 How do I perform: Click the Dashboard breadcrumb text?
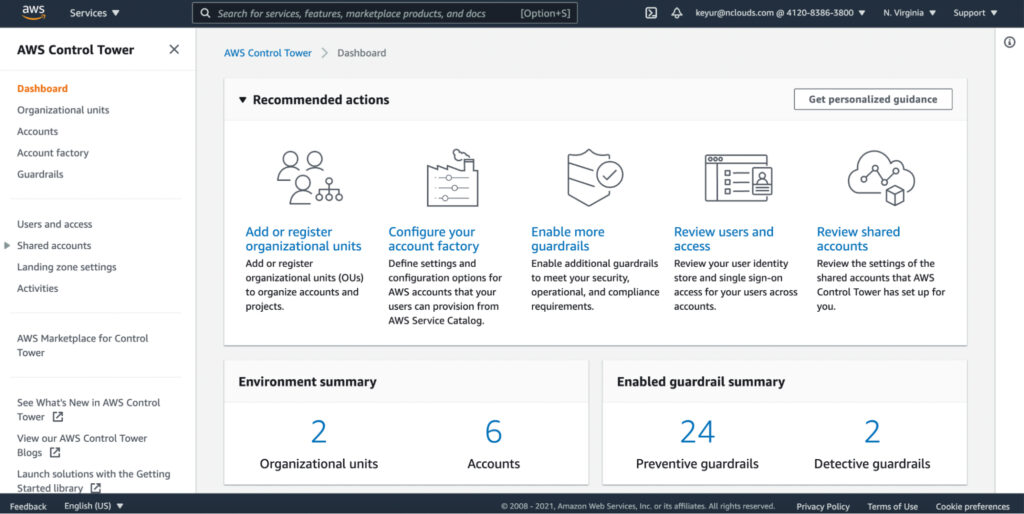pyautogui.click(x=361, y=53)
